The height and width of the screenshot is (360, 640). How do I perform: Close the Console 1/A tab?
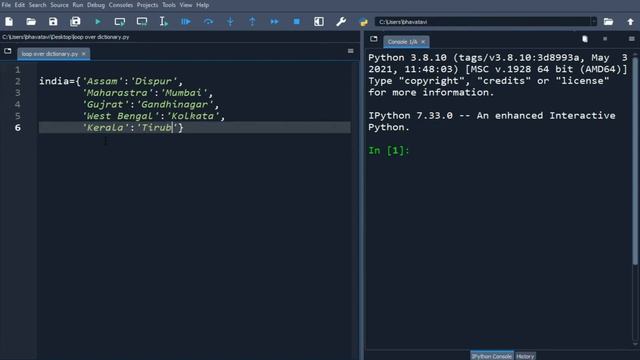(x=423, y=42)
